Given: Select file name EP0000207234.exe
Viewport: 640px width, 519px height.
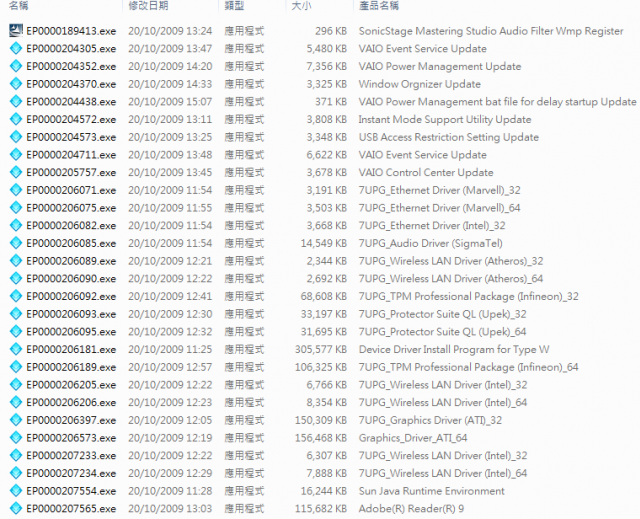Looking at the screenshot, I should point(71,473).
